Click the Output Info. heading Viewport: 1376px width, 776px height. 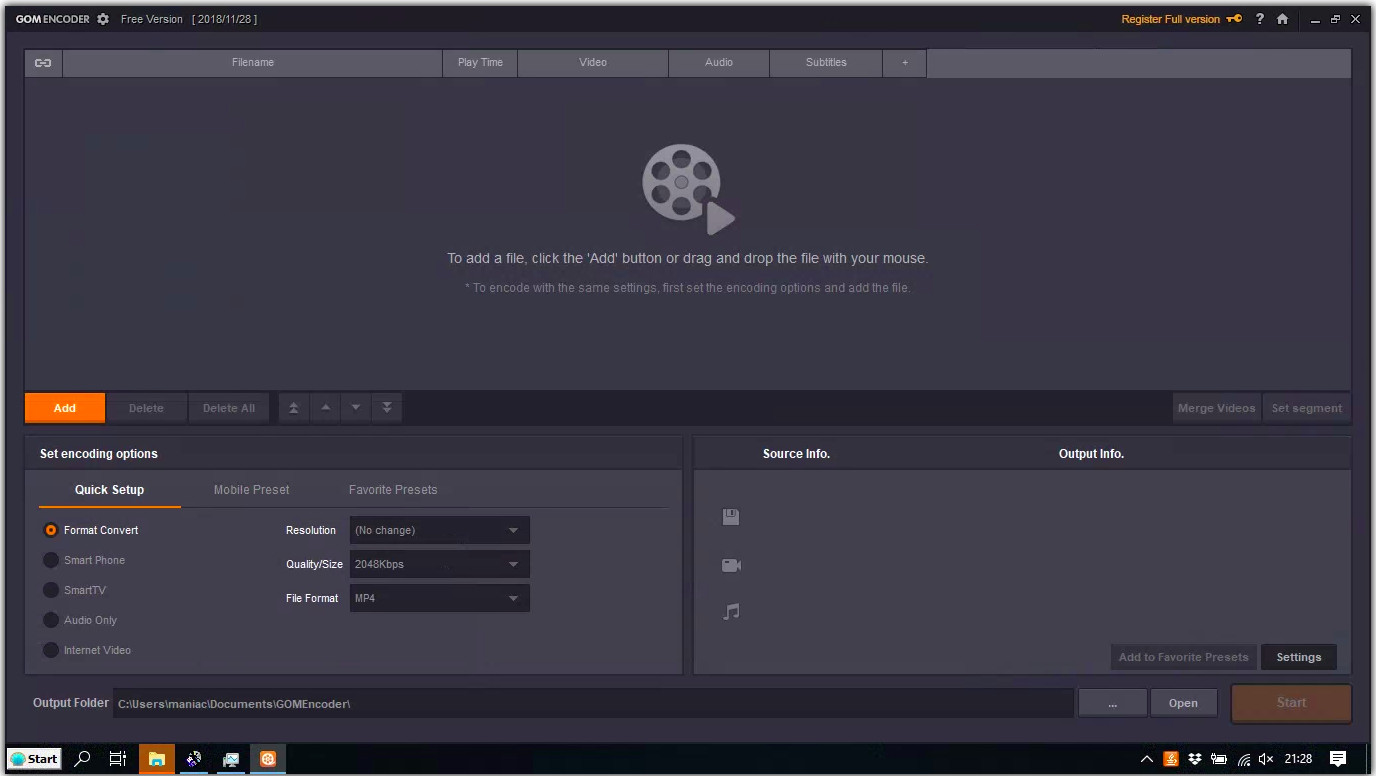click(x=1091, y=454)
